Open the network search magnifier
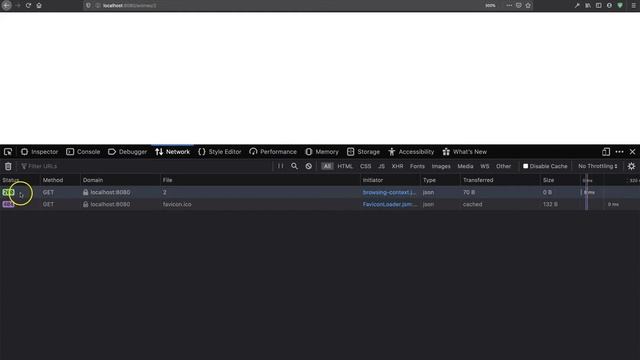The width and height of the screenshot is (640, 360). pyautogui.click(x=294, y=166)
